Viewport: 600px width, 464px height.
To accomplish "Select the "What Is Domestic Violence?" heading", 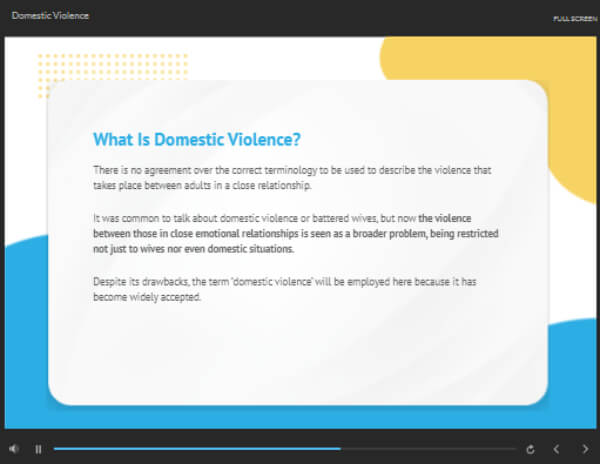I will coord(196,139).
